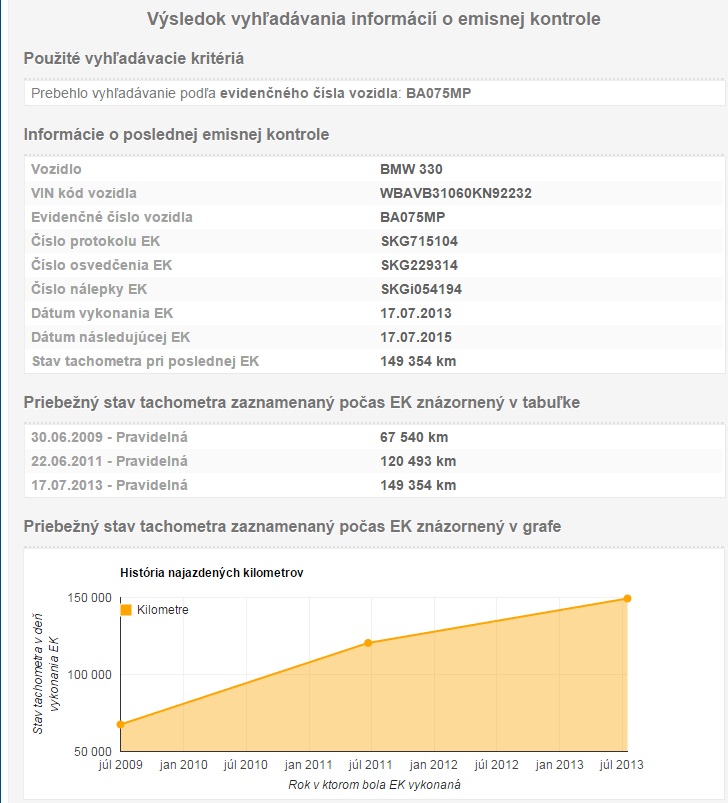Click the VIN code value WBAVB31060KN92232
Screen dimensions: 728x803
[455, 193]
